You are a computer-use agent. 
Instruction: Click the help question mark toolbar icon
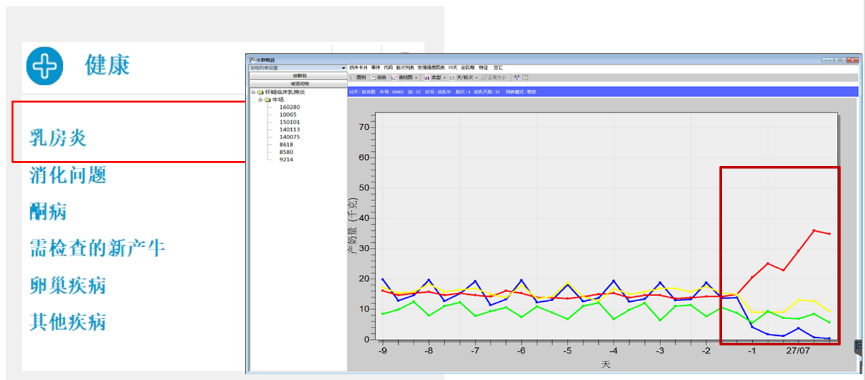525,78
